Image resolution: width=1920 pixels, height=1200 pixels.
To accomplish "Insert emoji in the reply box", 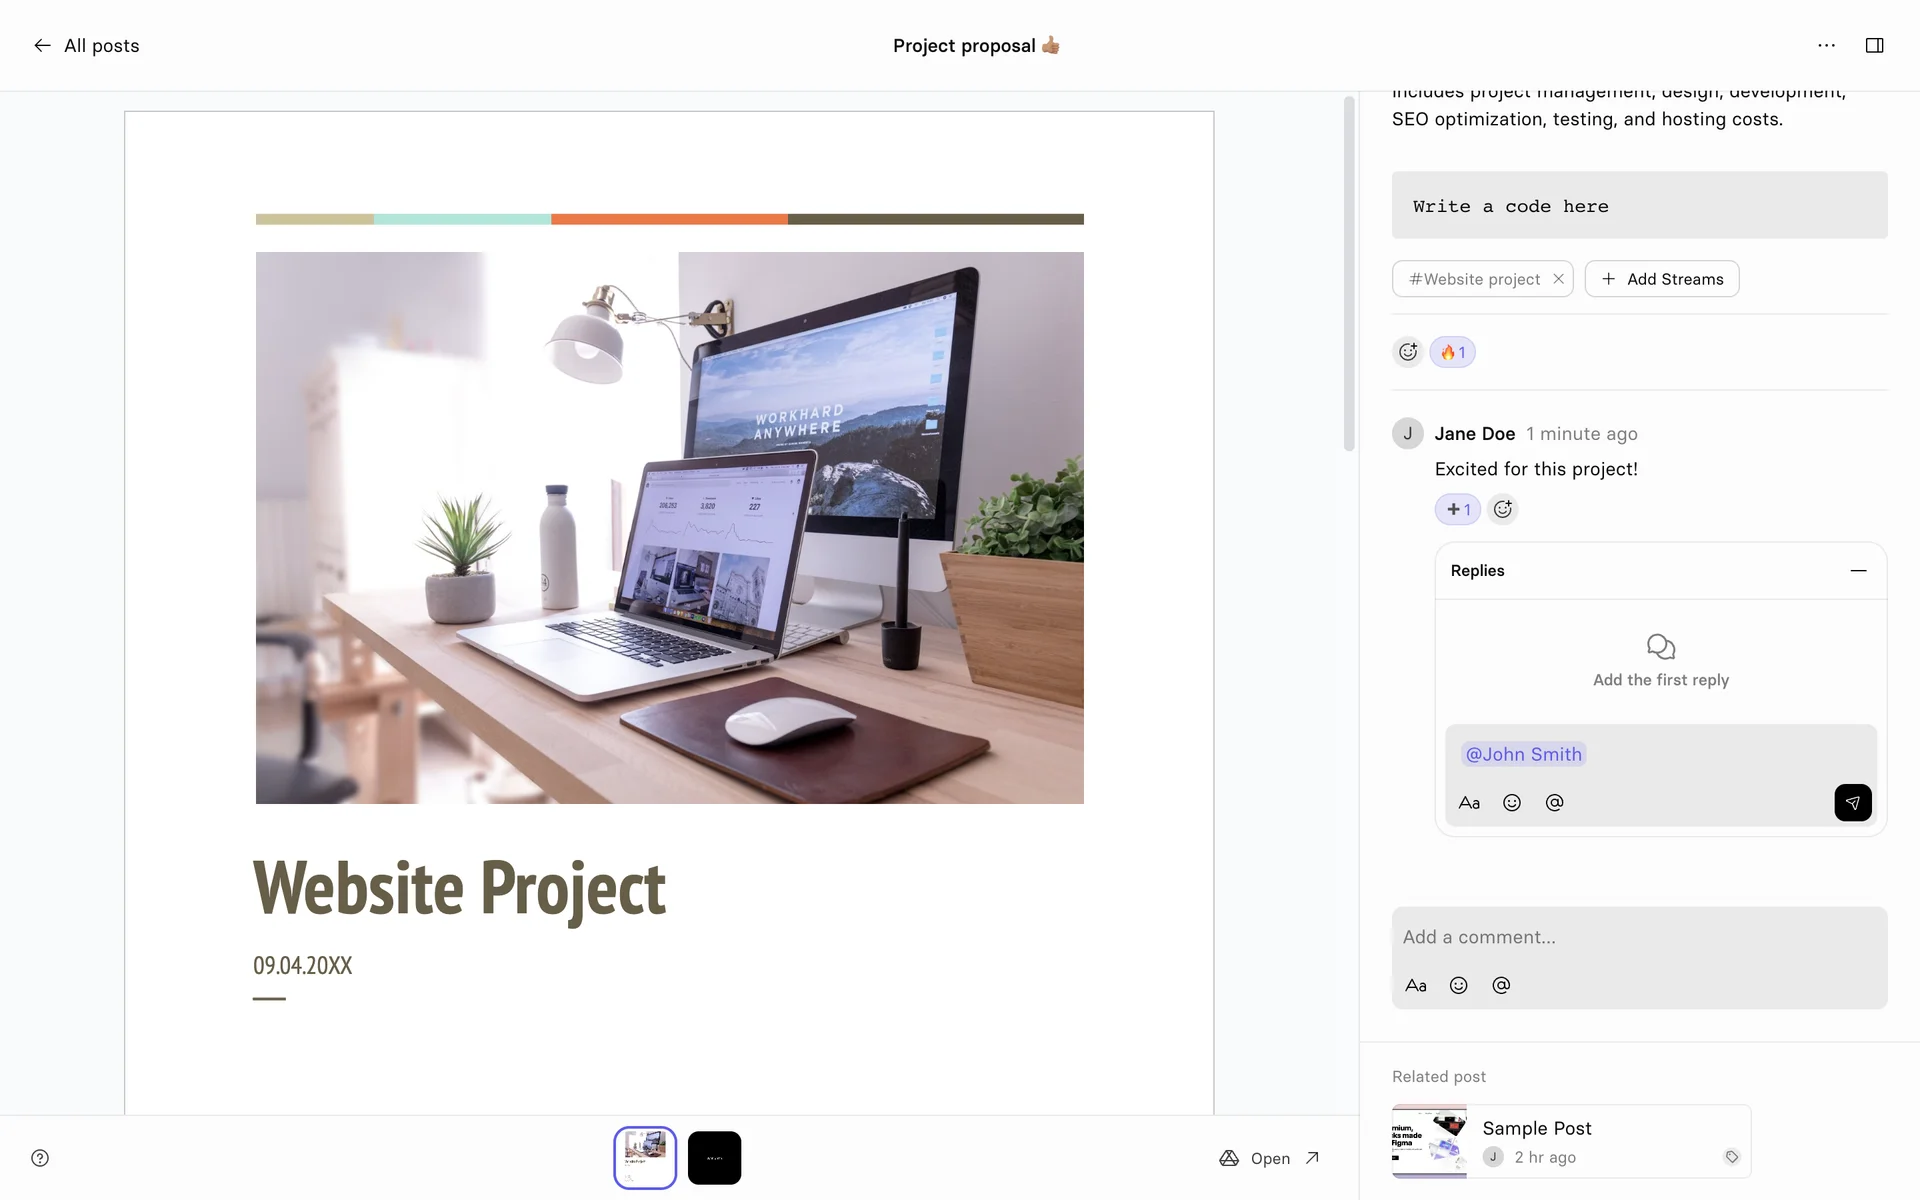I will point(1512,803).
